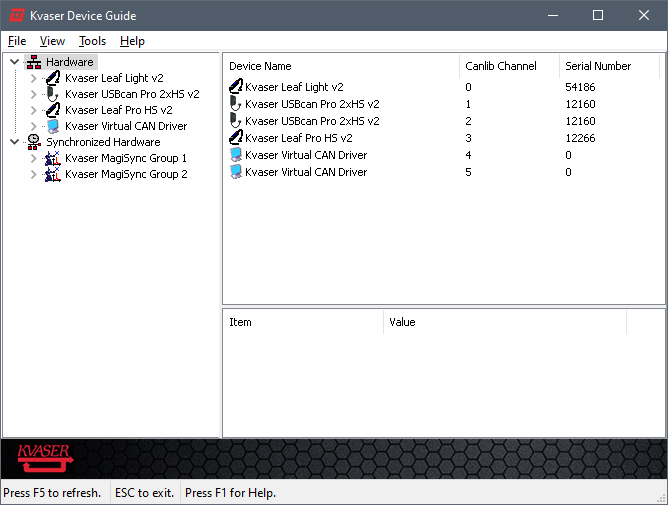Click the Value column header
668x505 pixels.
coord(505,322)
